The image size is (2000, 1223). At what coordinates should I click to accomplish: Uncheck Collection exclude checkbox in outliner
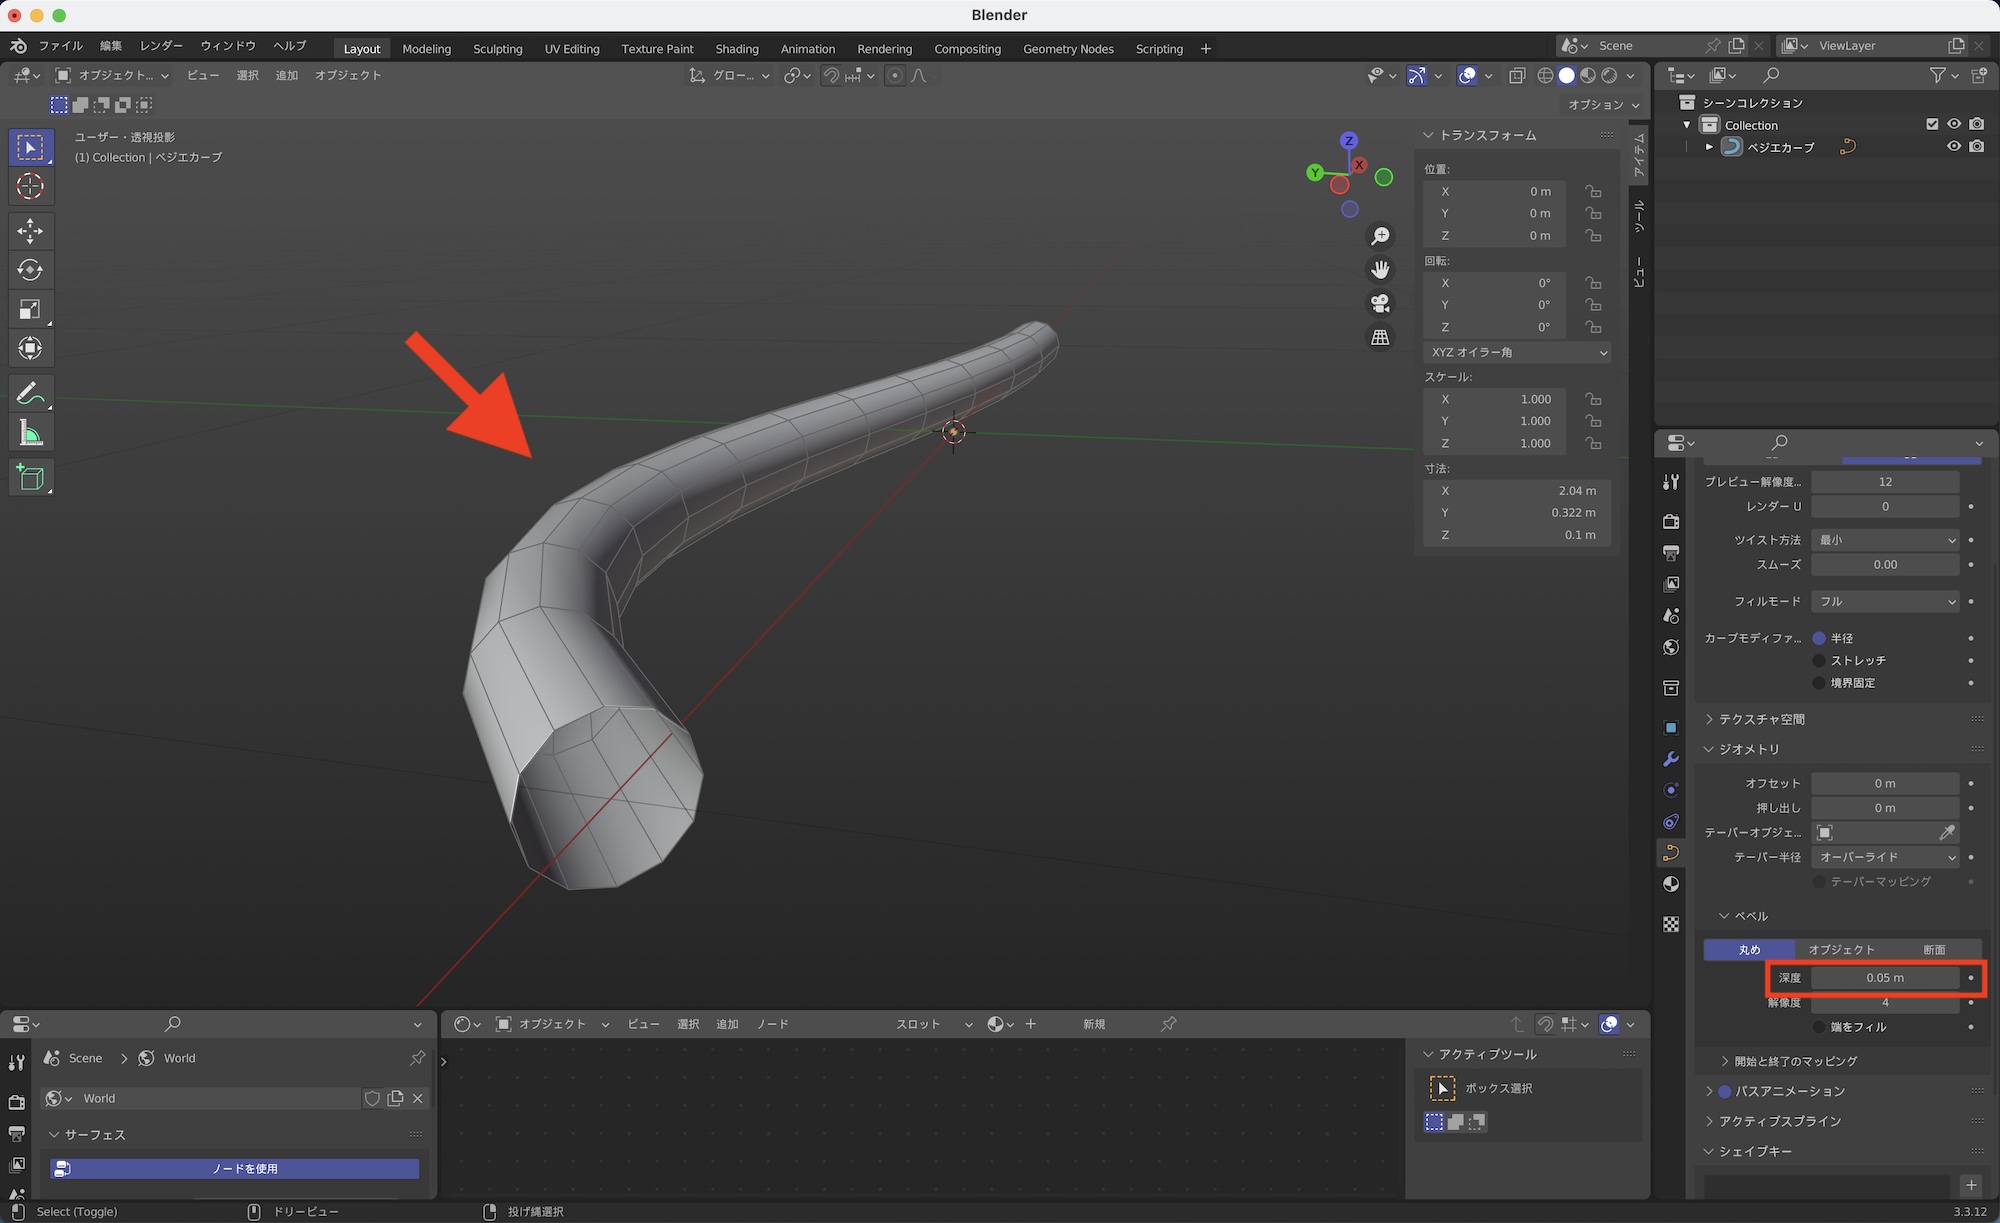click(x=1932, y=124)
